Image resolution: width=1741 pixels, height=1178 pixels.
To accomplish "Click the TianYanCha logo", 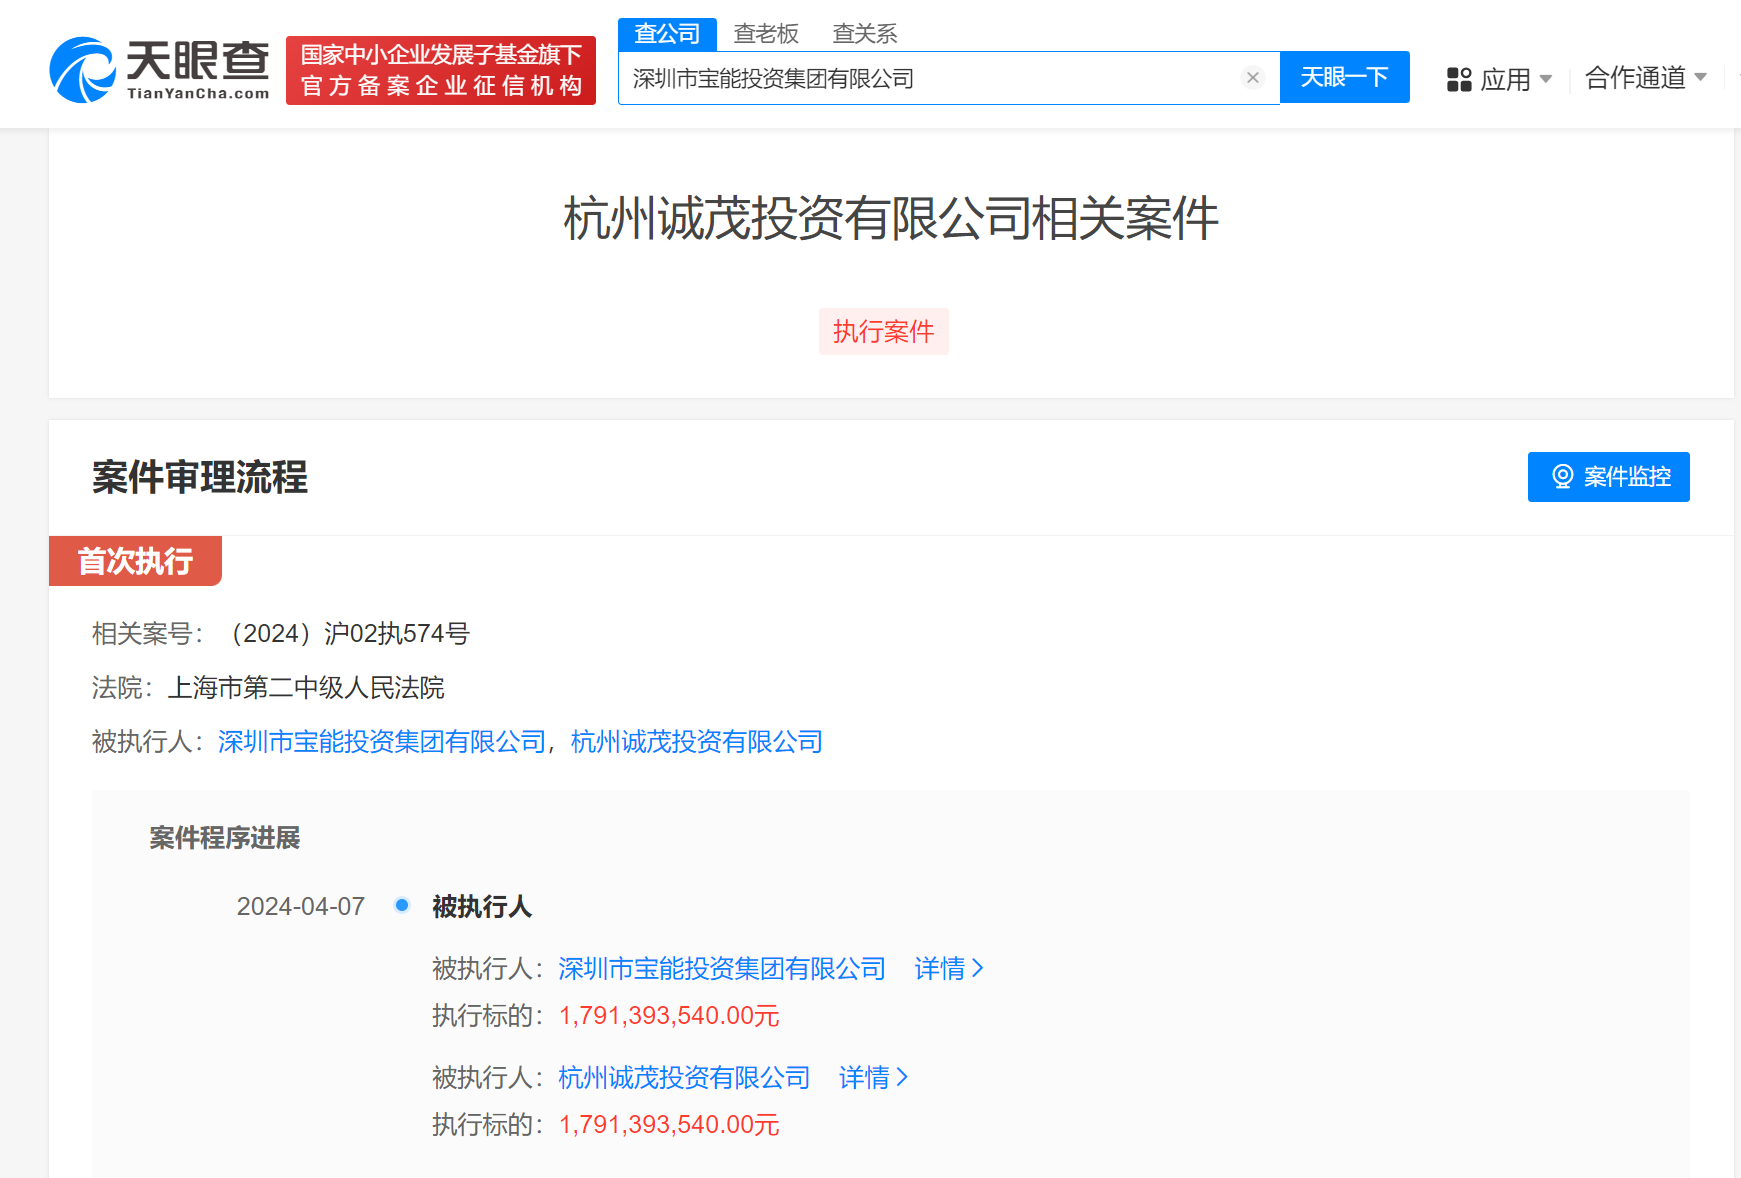I will (160, 70).
